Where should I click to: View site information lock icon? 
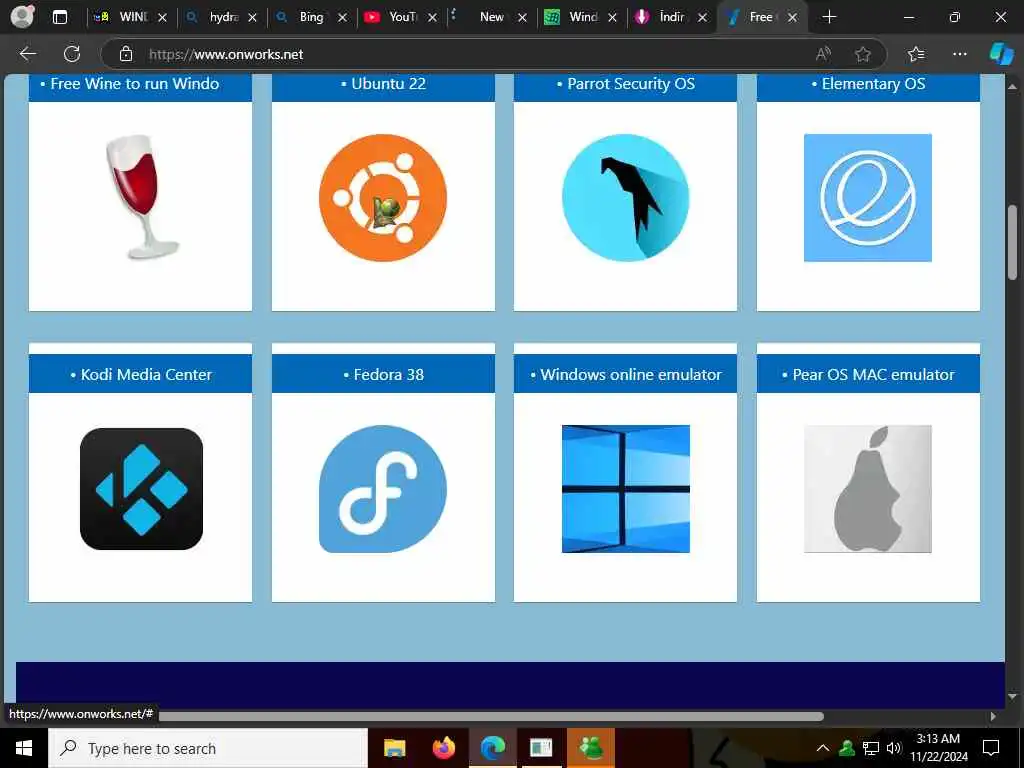(125, 54)
